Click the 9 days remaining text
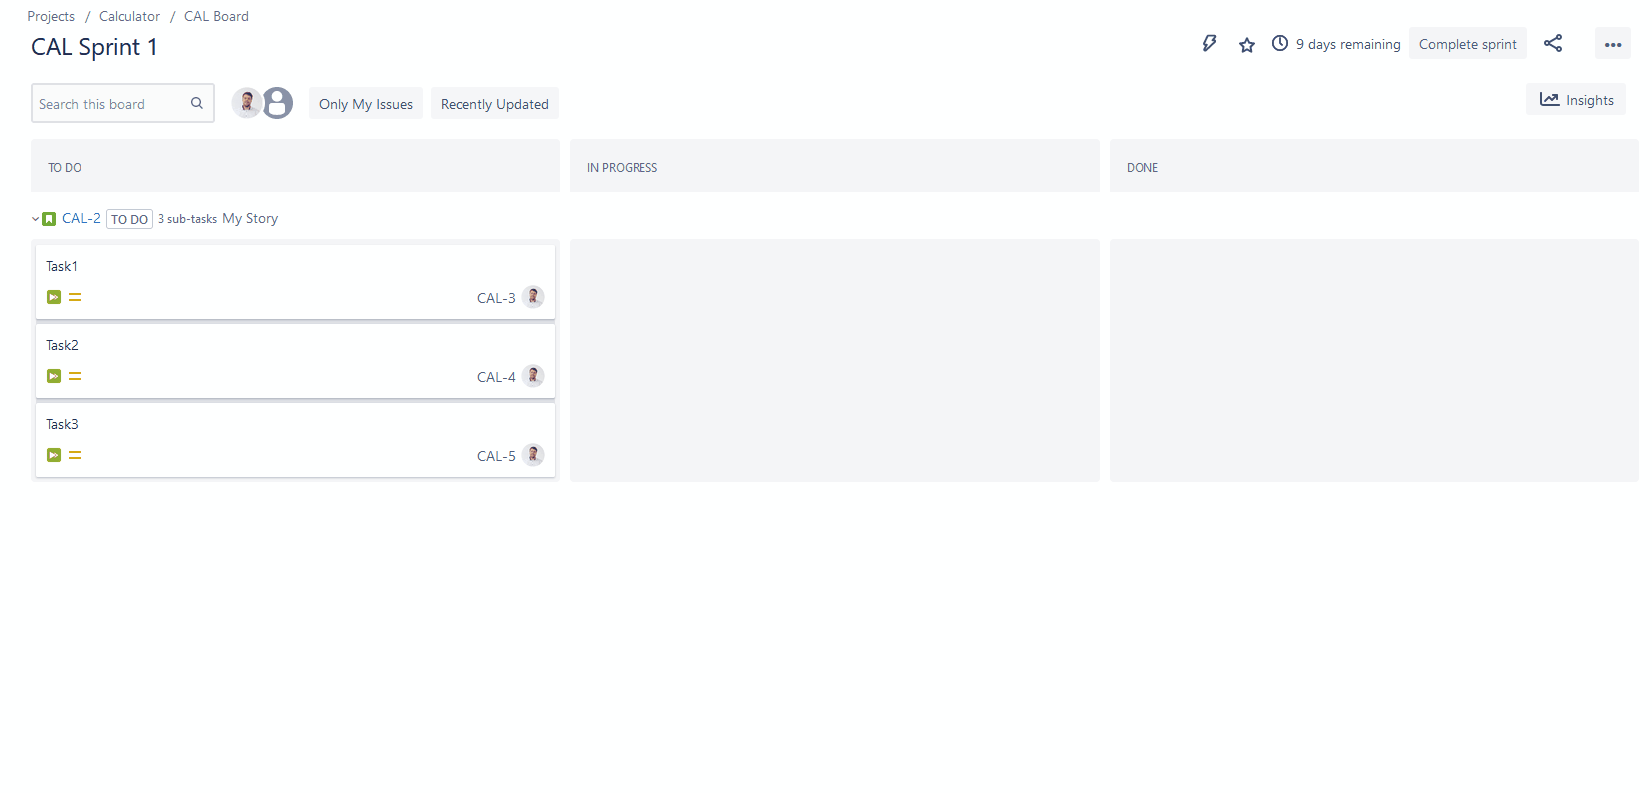 point(1348,44)
